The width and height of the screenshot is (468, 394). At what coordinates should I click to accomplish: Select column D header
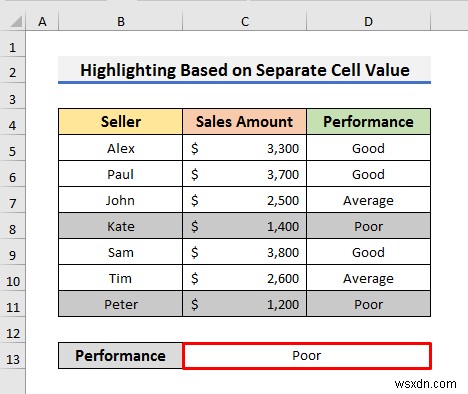click(368, 22)
